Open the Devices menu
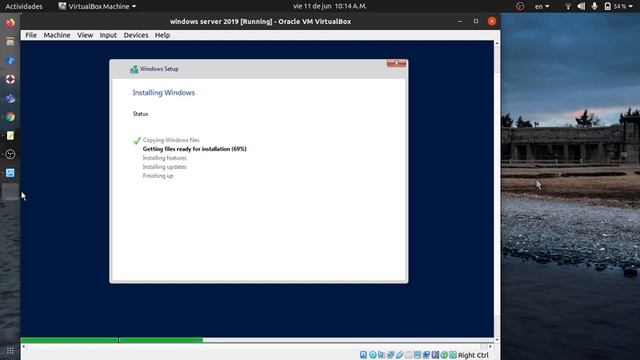Image resolution: width=640 pixels, height=360 pixels. pyautogui.click(x=136, y=35)
